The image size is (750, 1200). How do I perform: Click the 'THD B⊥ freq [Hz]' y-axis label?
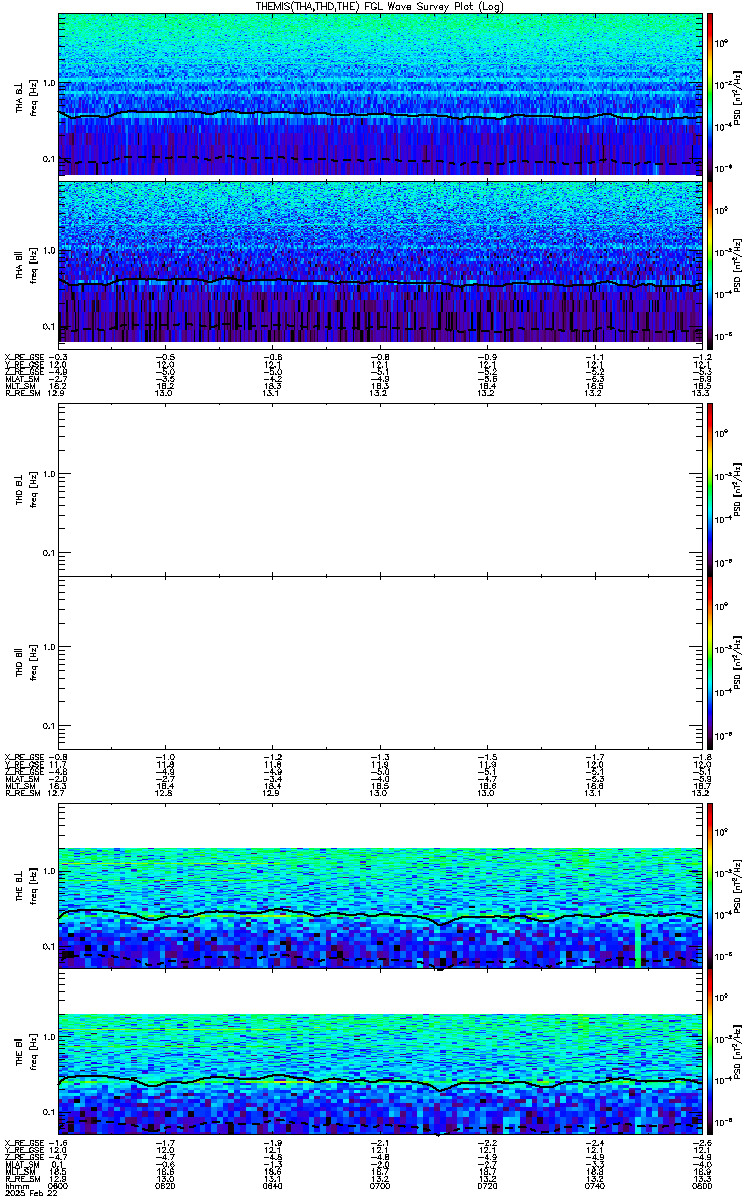click(25, 489)
